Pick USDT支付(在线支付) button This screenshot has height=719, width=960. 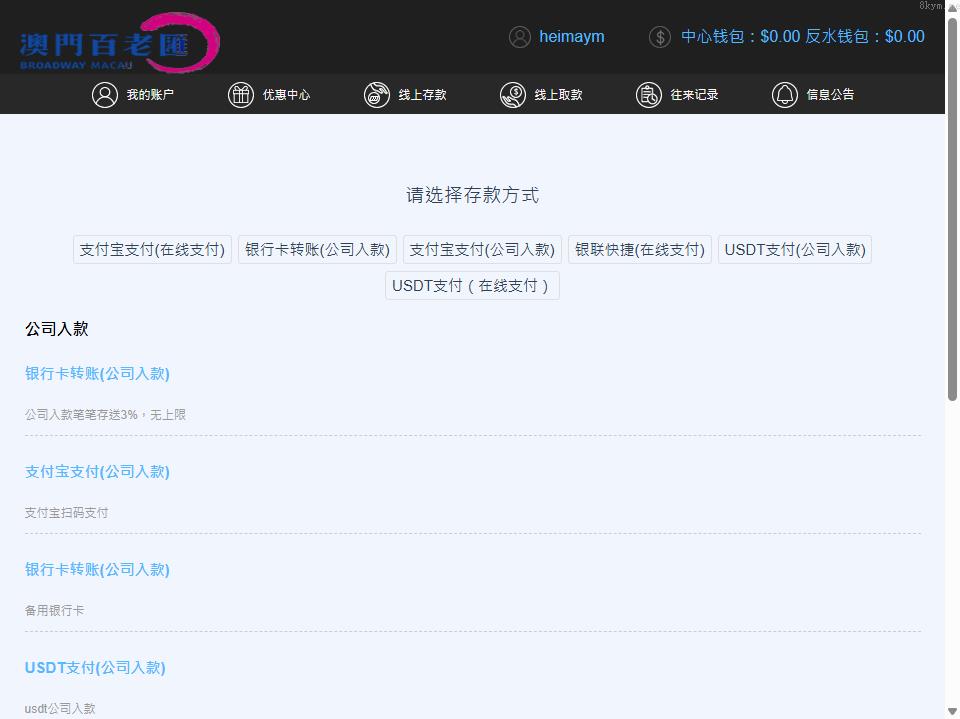pyautogui.click(x=472, y=286)
